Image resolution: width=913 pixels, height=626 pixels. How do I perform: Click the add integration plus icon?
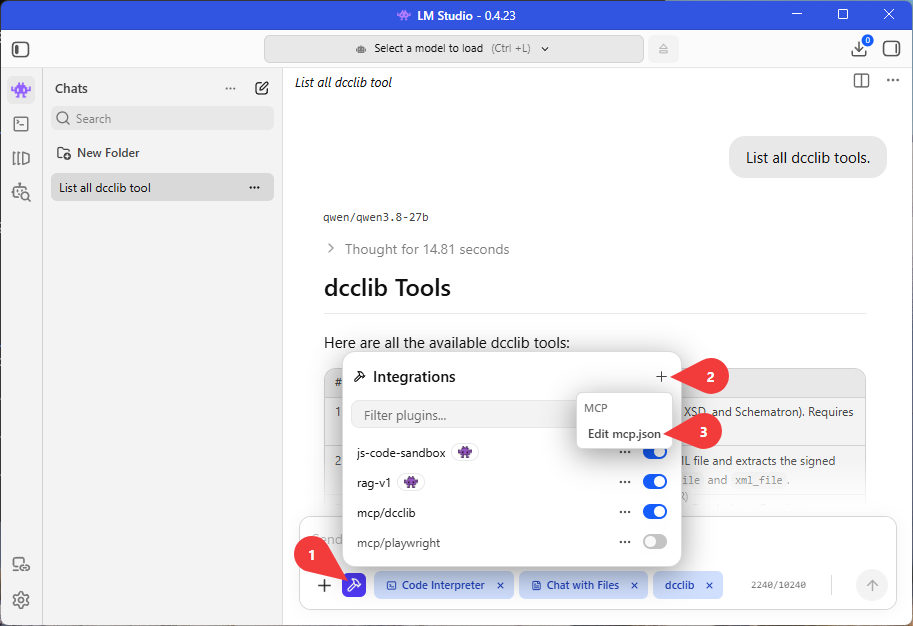(x=661, y=377)
